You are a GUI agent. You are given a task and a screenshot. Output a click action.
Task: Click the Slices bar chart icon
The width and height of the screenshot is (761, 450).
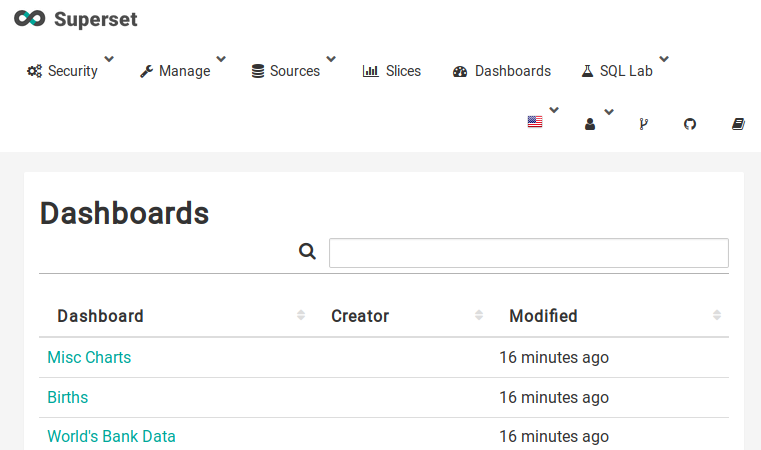[x=370, y=71]
